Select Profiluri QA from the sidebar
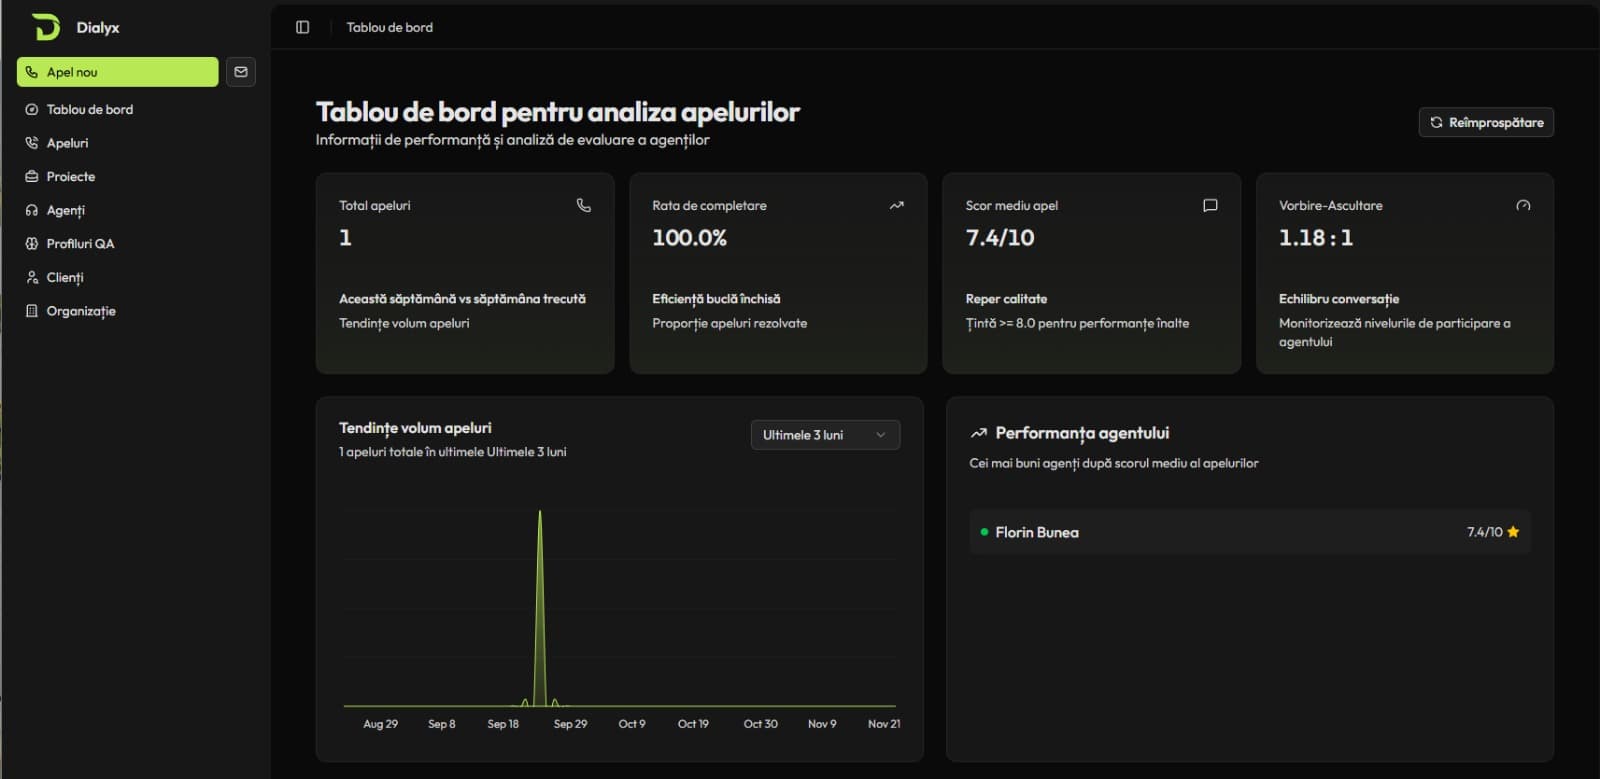 [80, 244]
